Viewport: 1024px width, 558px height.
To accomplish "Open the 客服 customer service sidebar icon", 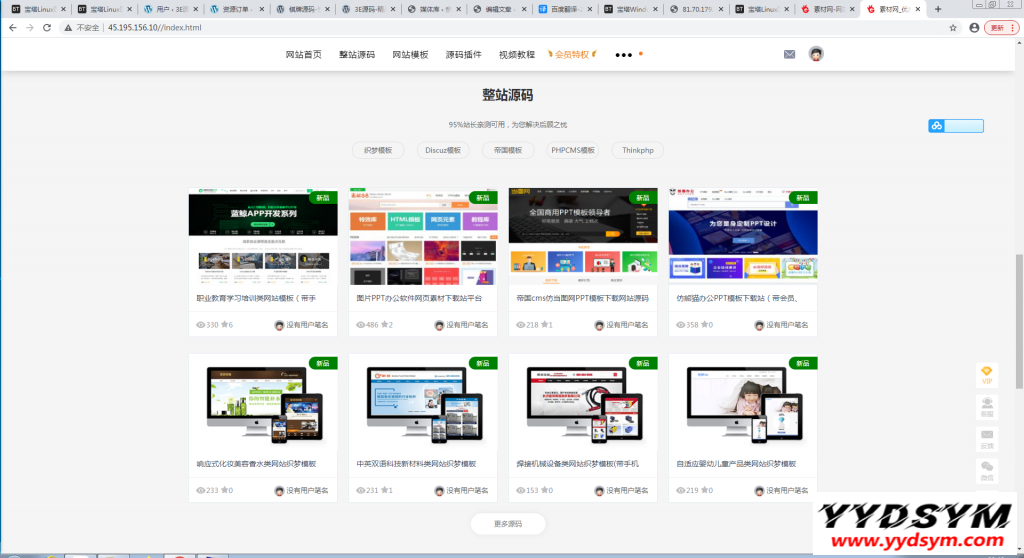I will coord(986,406).
